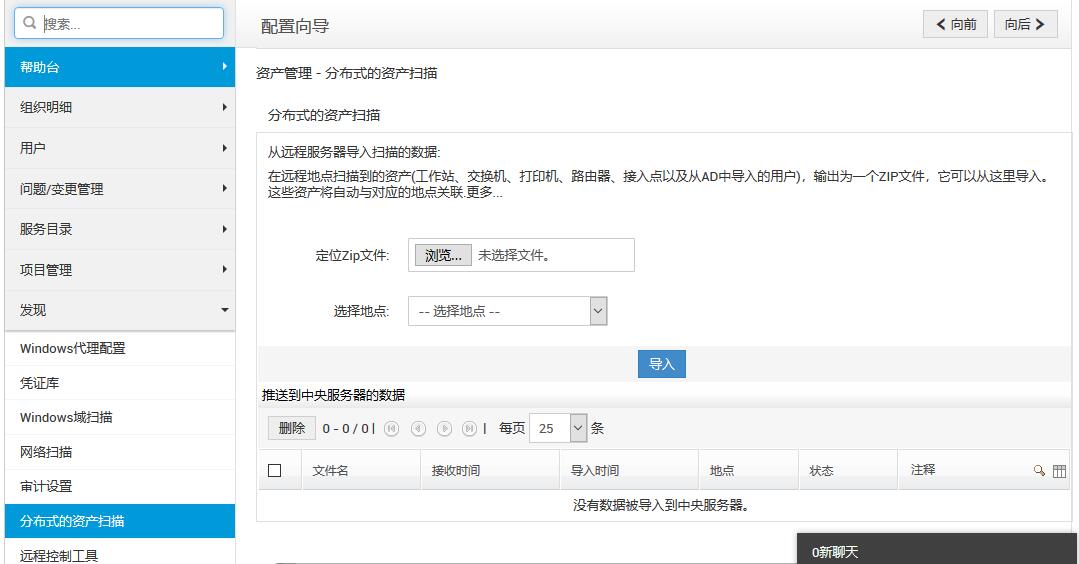Expand the 问题/变更管理 menu

point(120,188)
